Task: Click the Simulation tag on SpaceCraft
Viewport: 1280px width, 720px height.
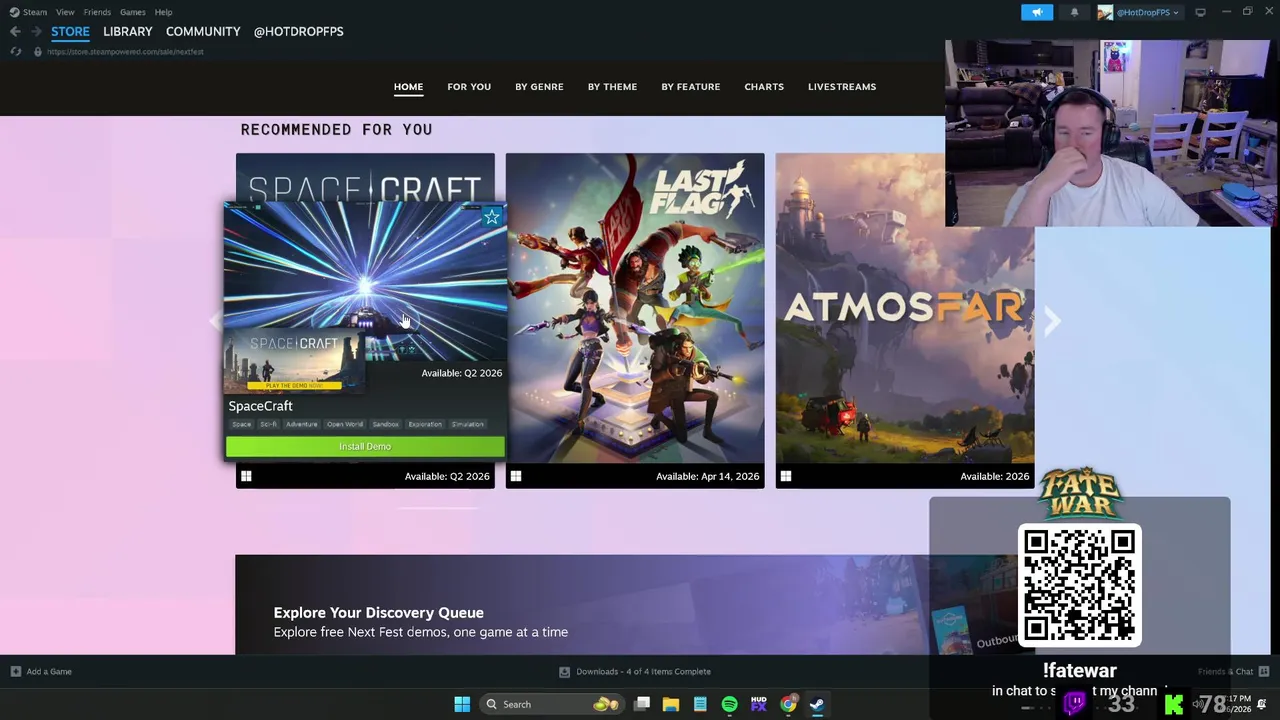Action: tap(467, 424)
